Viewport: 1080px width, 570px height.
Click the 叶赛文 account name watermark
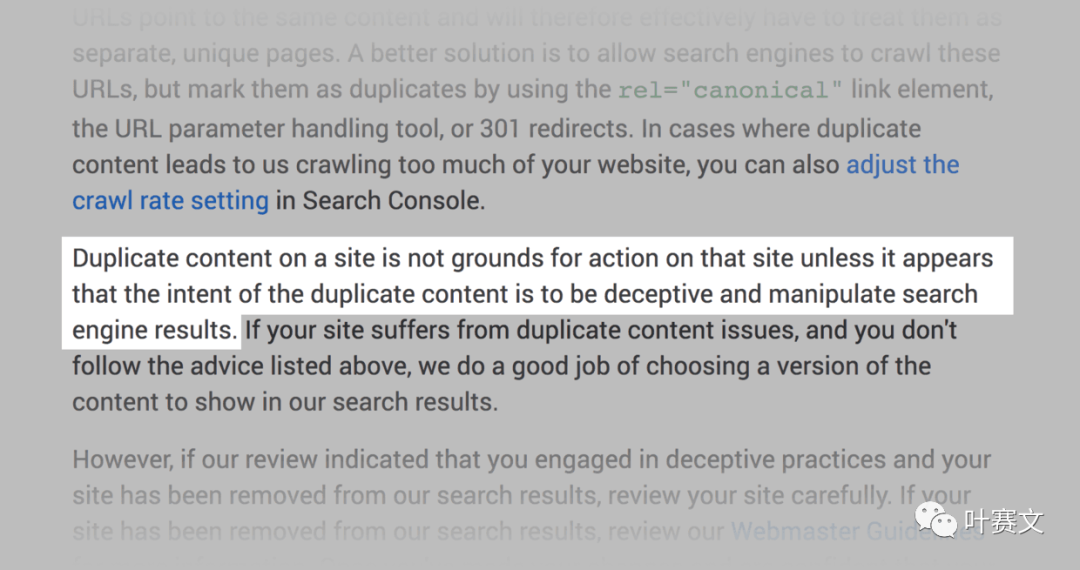click(x=1003, y=521)
